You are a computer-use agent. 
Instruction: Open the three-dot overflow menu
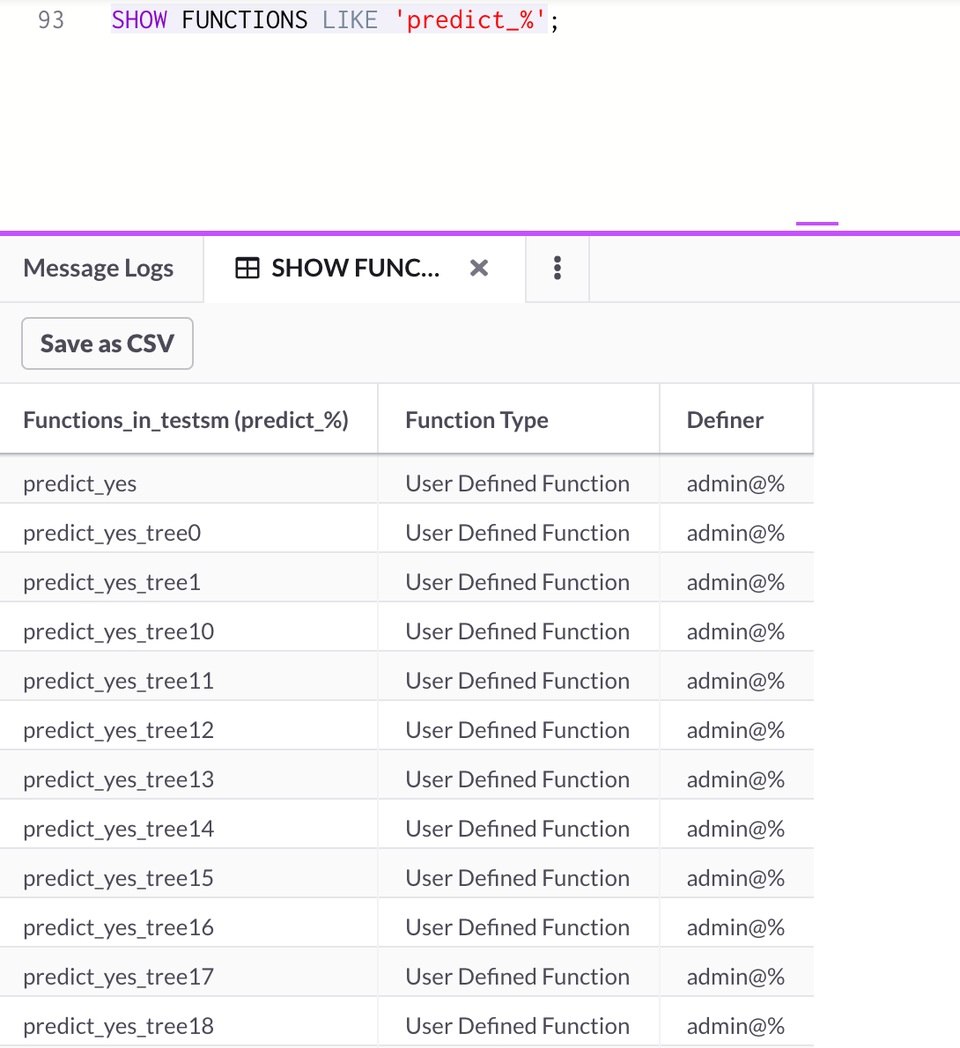(557, 267)
